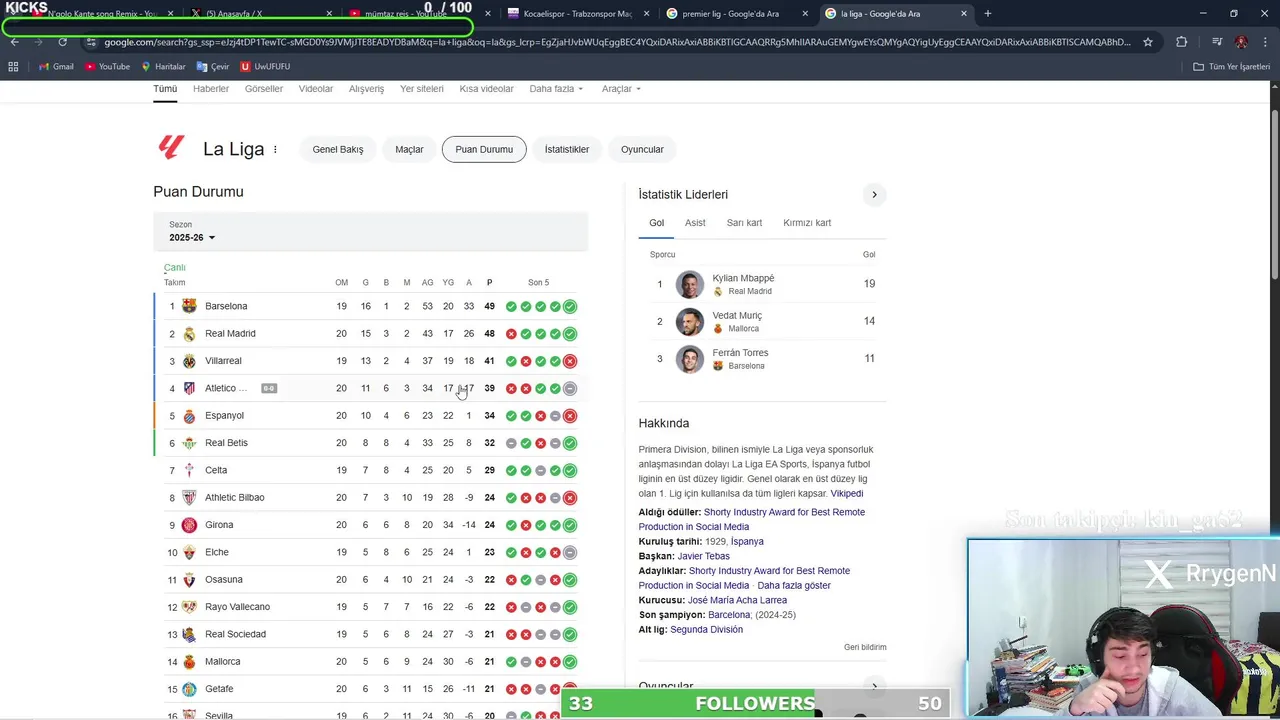This screenshot has width=1280, height=720.
Task: Open the Haberler search tab
Action: [x=211, y=89]
